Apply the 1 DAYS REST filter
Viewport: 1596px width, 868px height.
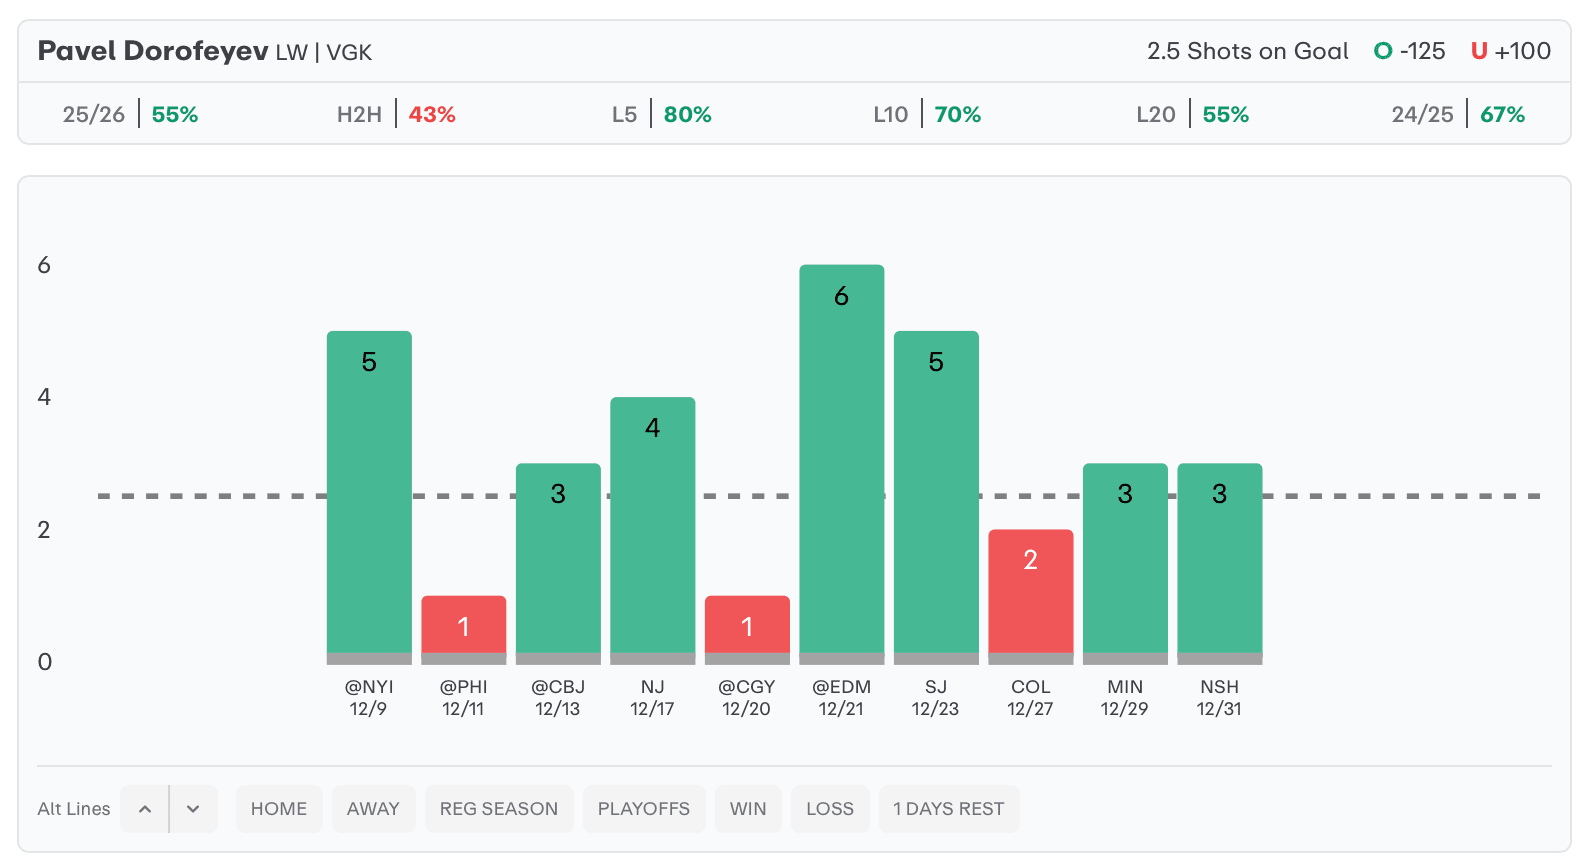pos(949,809)
